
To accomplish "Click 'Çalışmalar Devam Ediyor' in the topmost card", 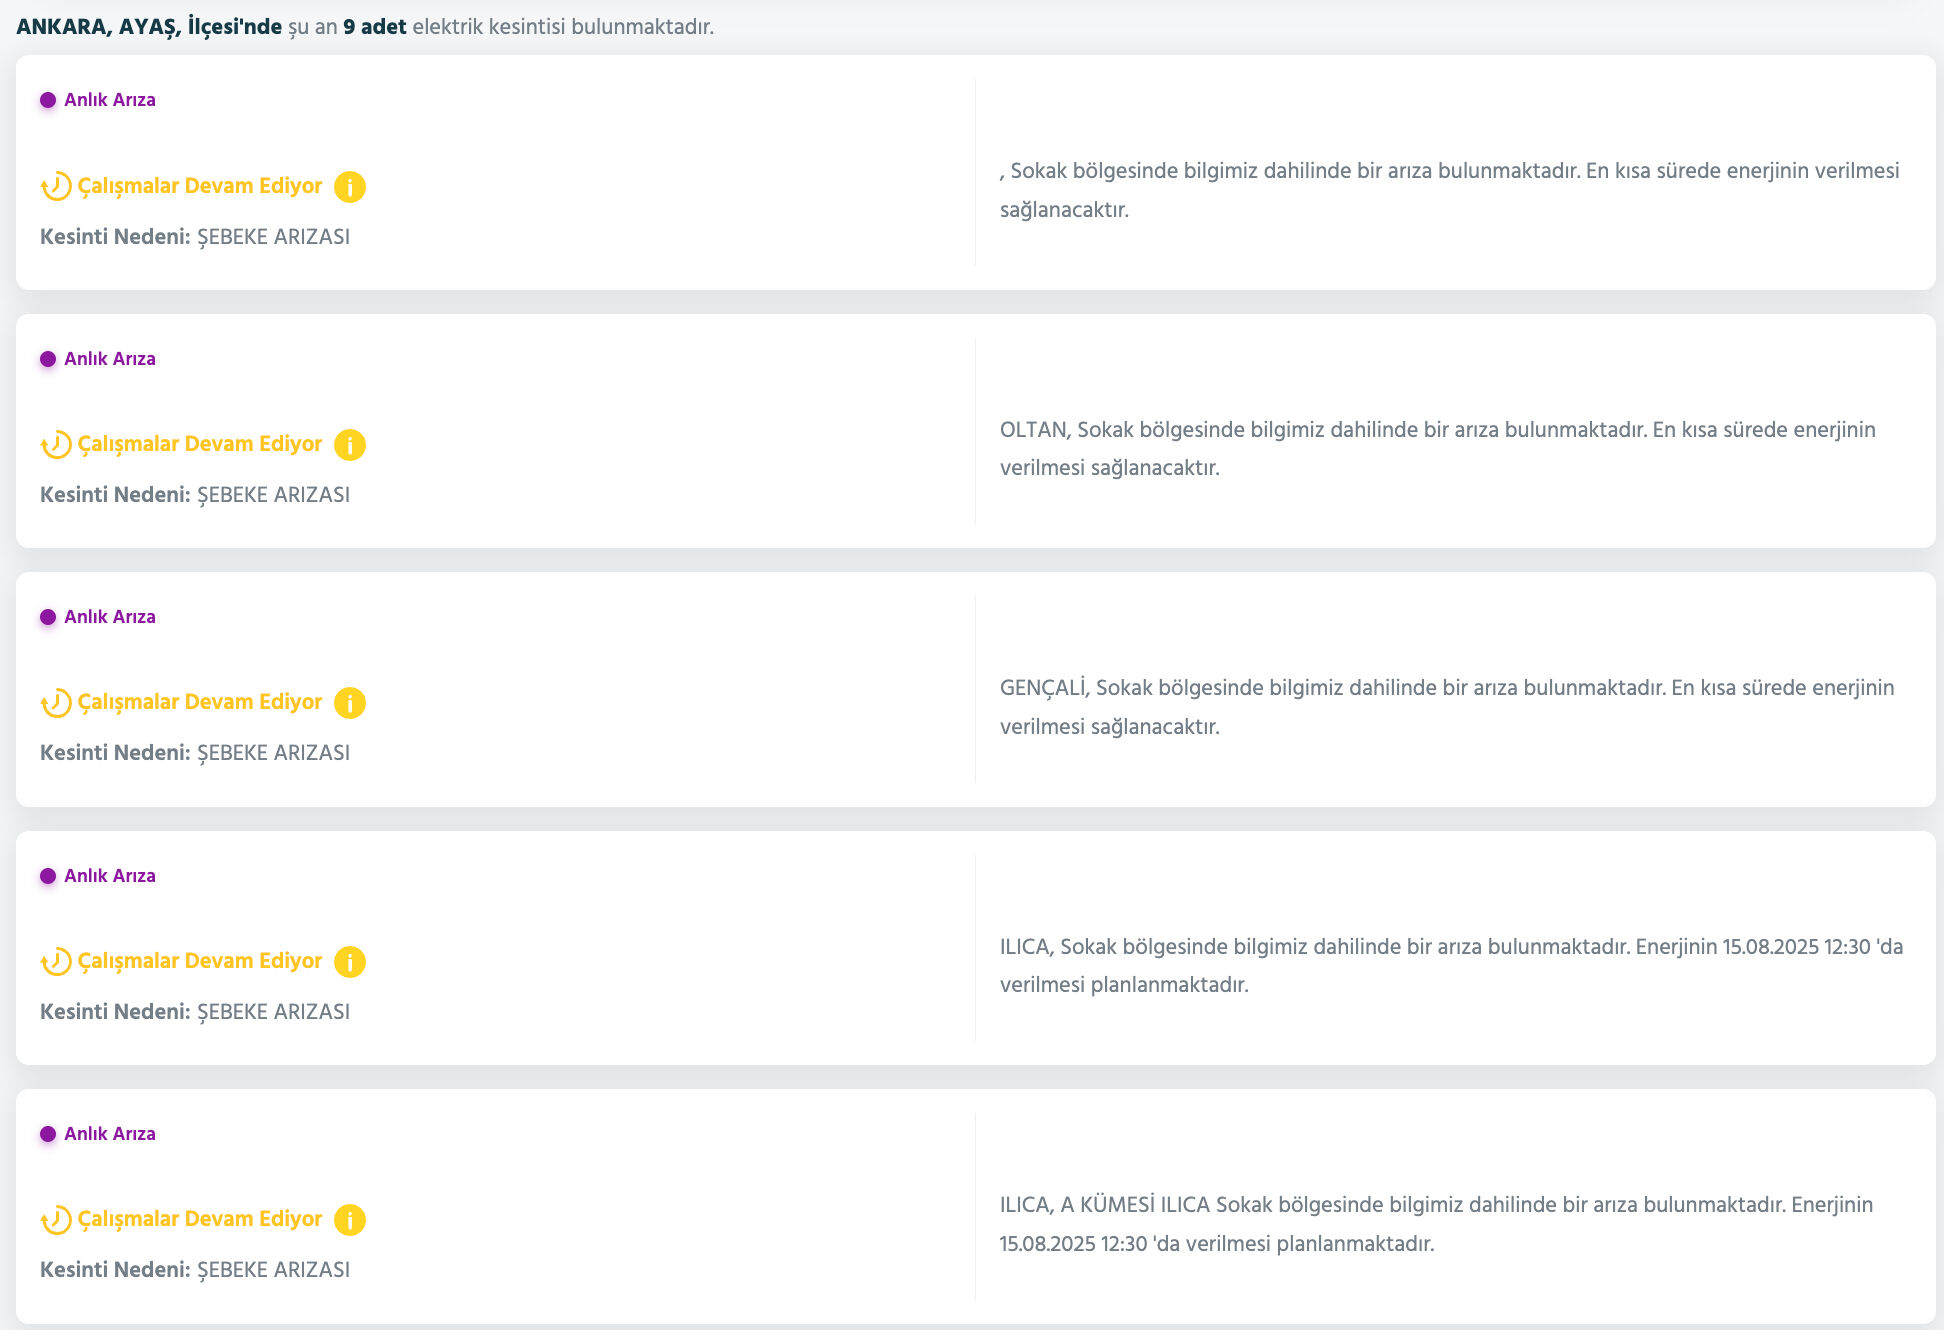I will [200, 186].
